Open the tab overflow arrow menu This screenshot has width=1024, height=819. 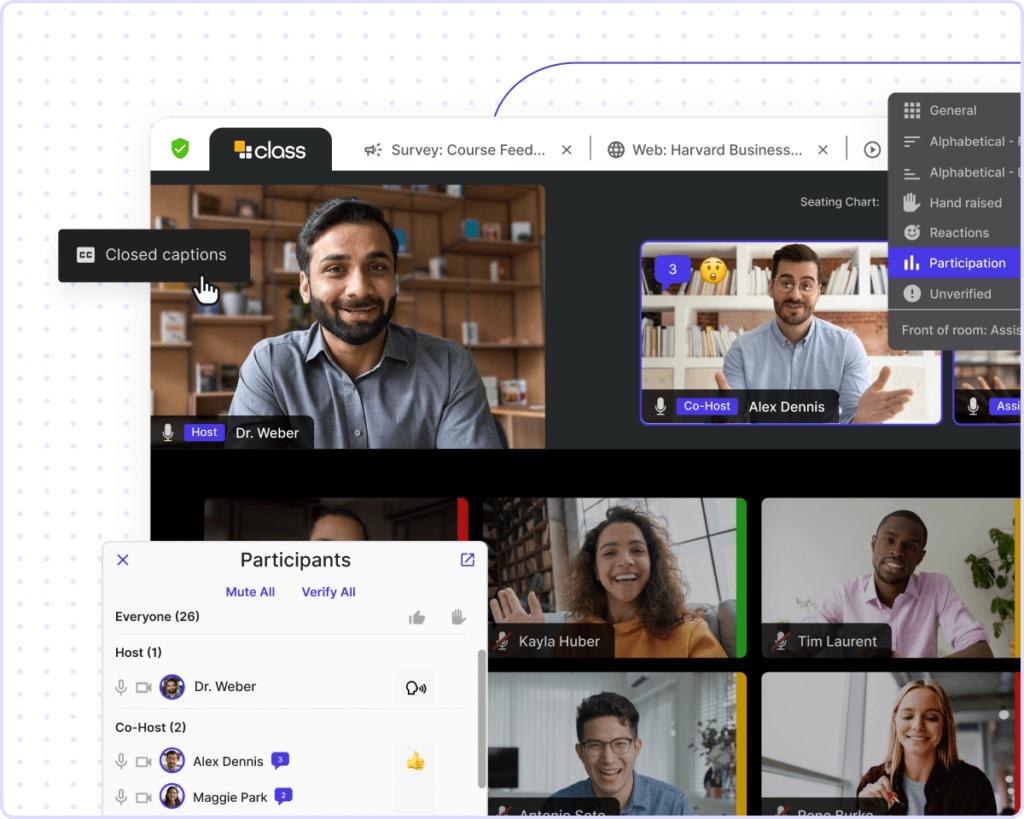point(871,149)
